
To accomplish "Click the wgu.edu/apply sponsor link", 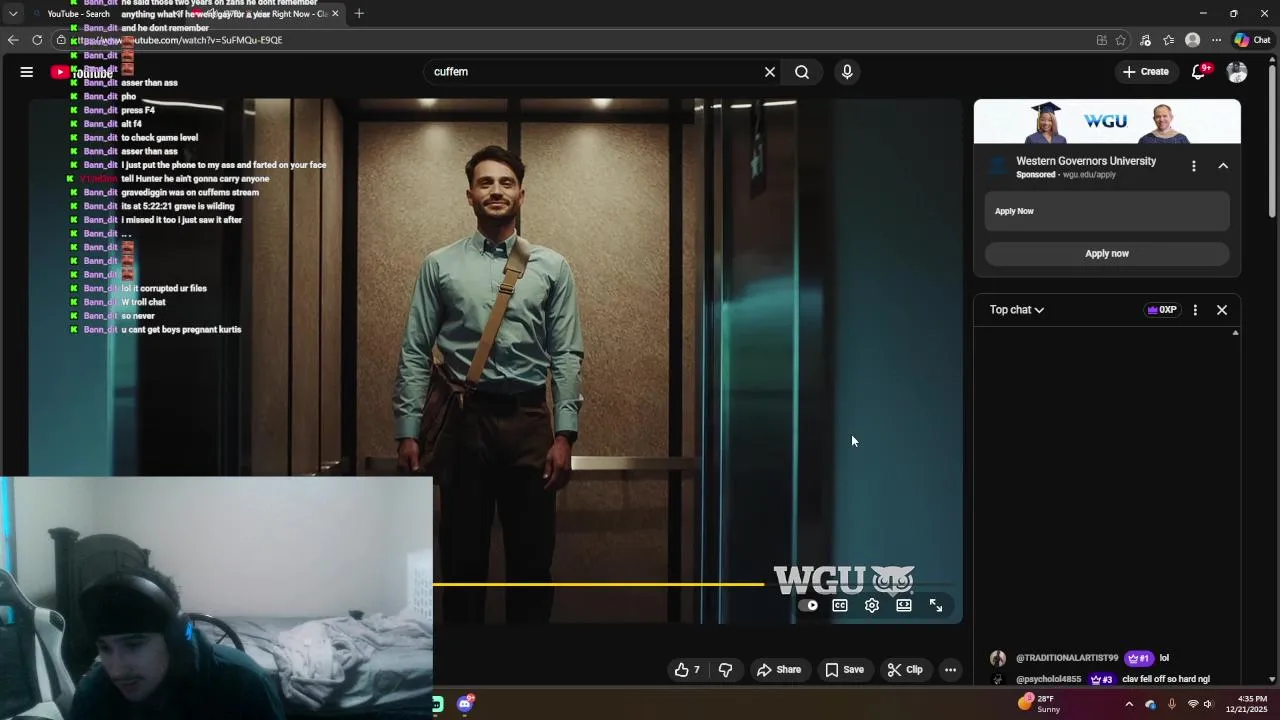I will (x=1089, y=175).
